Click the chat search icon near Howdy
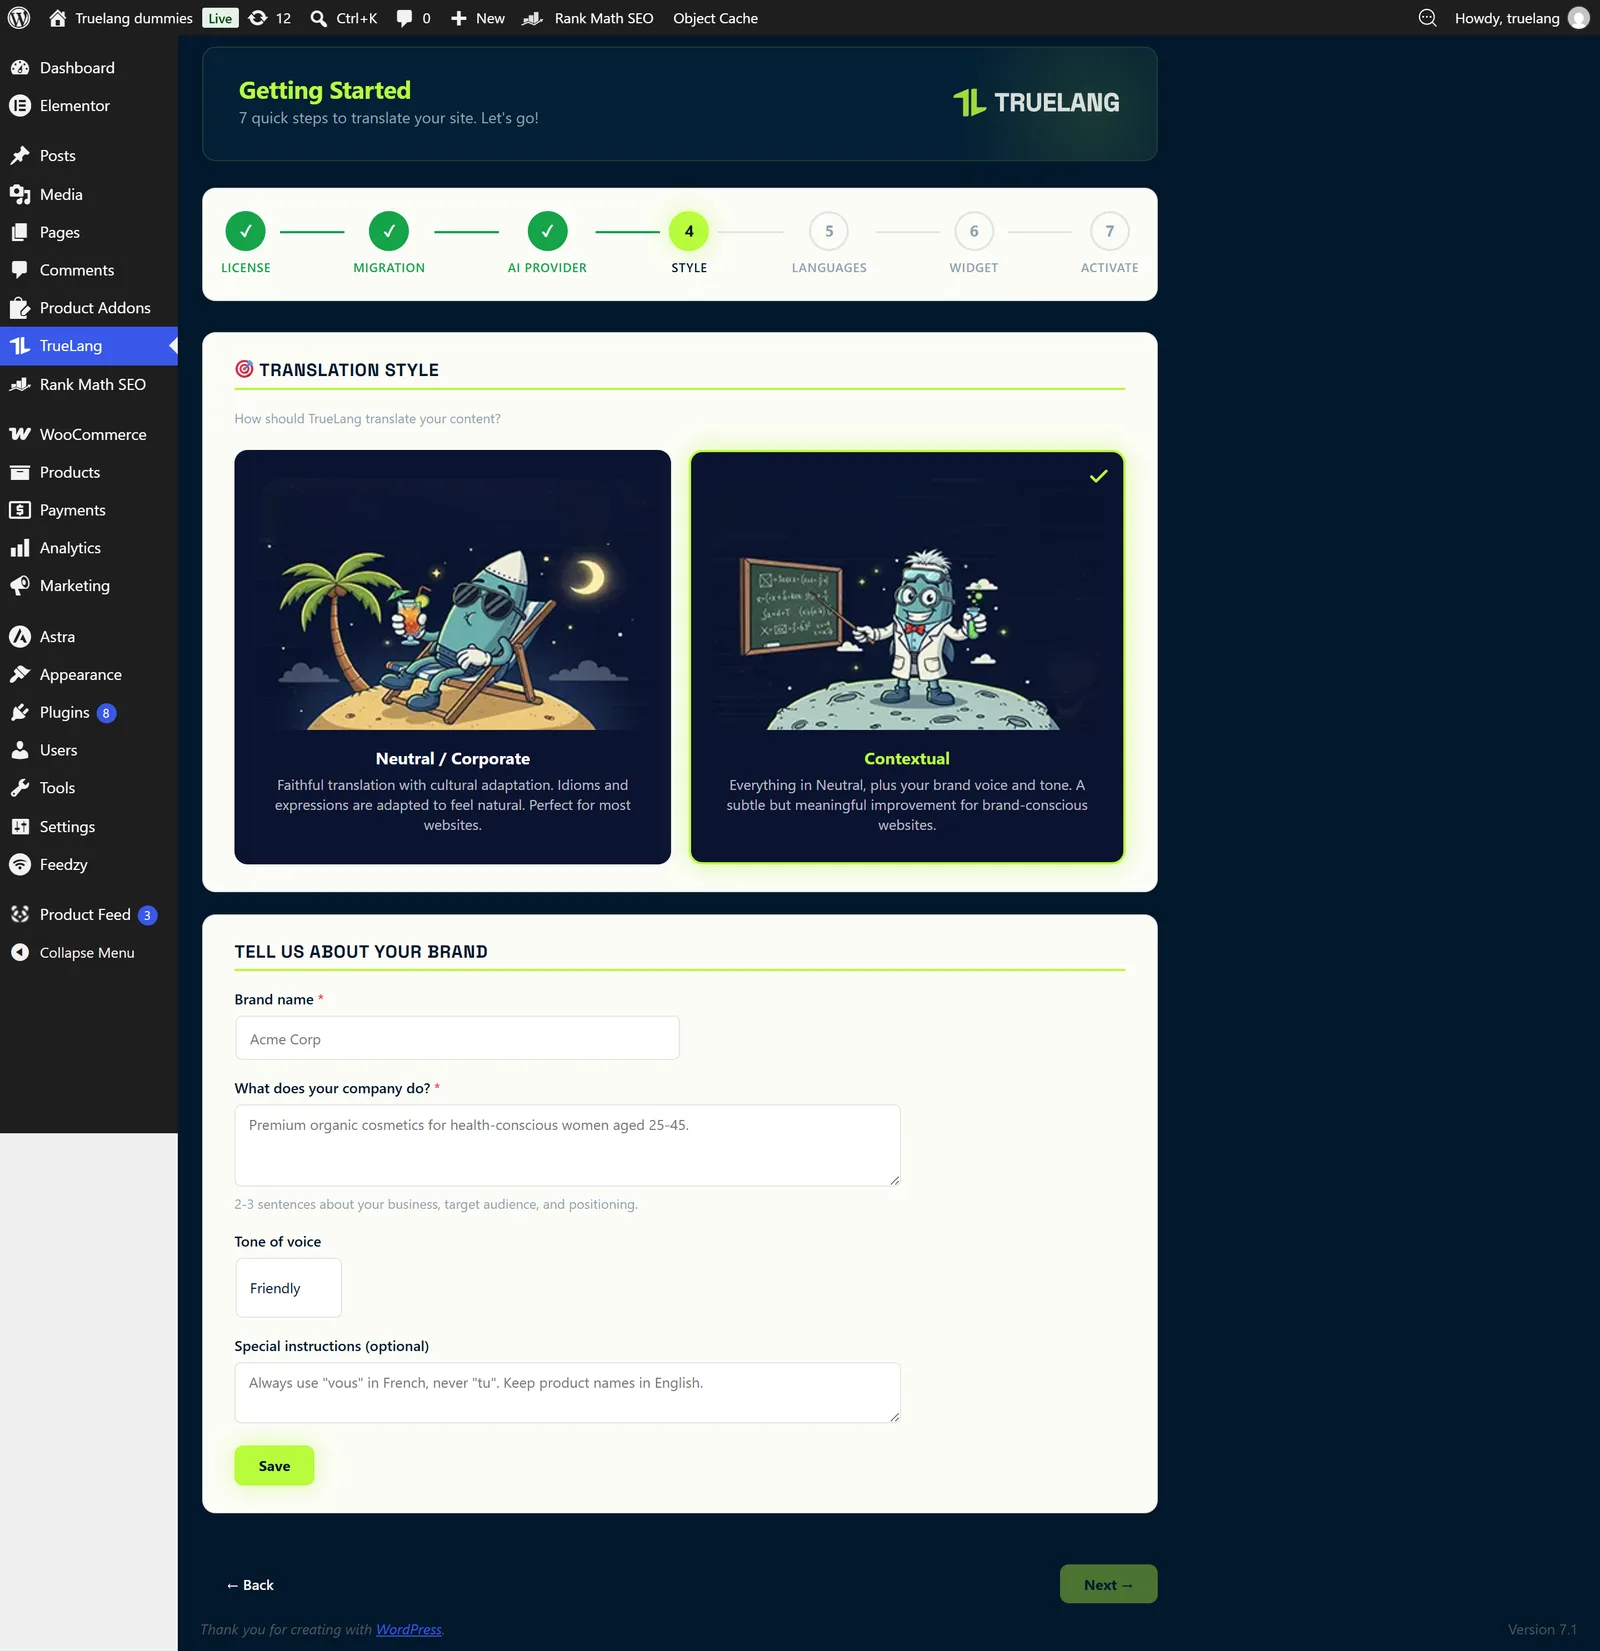Viewport: 1600px width, 1651px height. tap(1427, 18)
